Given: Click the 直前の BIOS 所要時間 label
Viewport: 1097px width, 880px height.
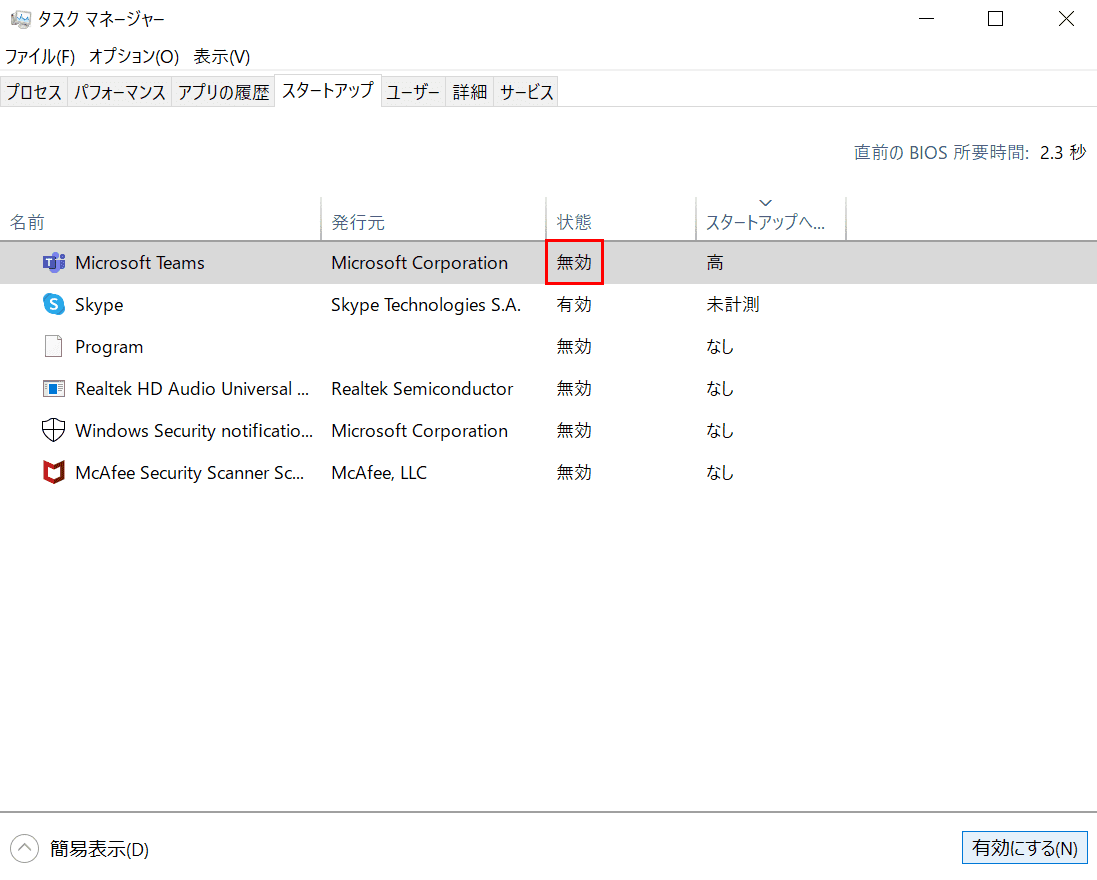Looking at the screenshot, I should [x=941, y=152].
